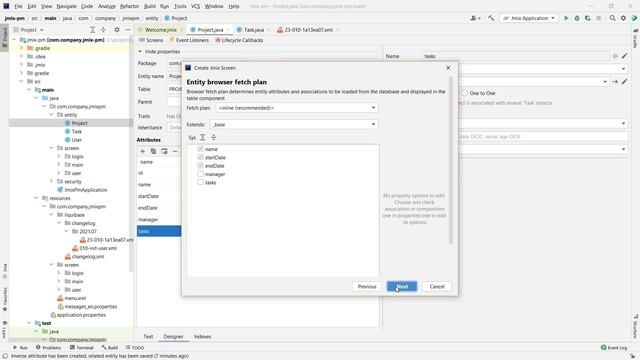This screenshot has height=360, width=640.
Task: Uncheck the name attribute checkbox
Action: point(200,149)
